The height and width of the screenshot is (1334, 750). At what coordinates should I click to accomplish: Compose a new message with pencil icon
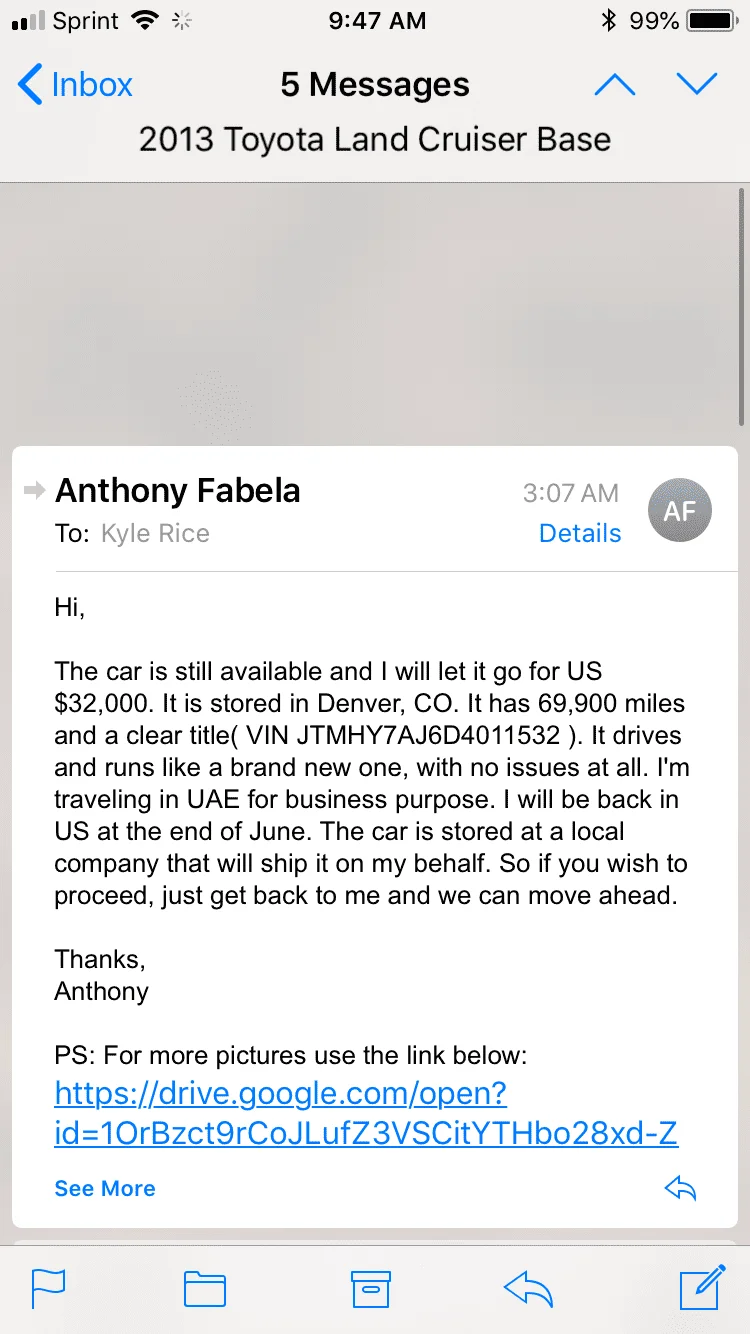pos(702,1287)
